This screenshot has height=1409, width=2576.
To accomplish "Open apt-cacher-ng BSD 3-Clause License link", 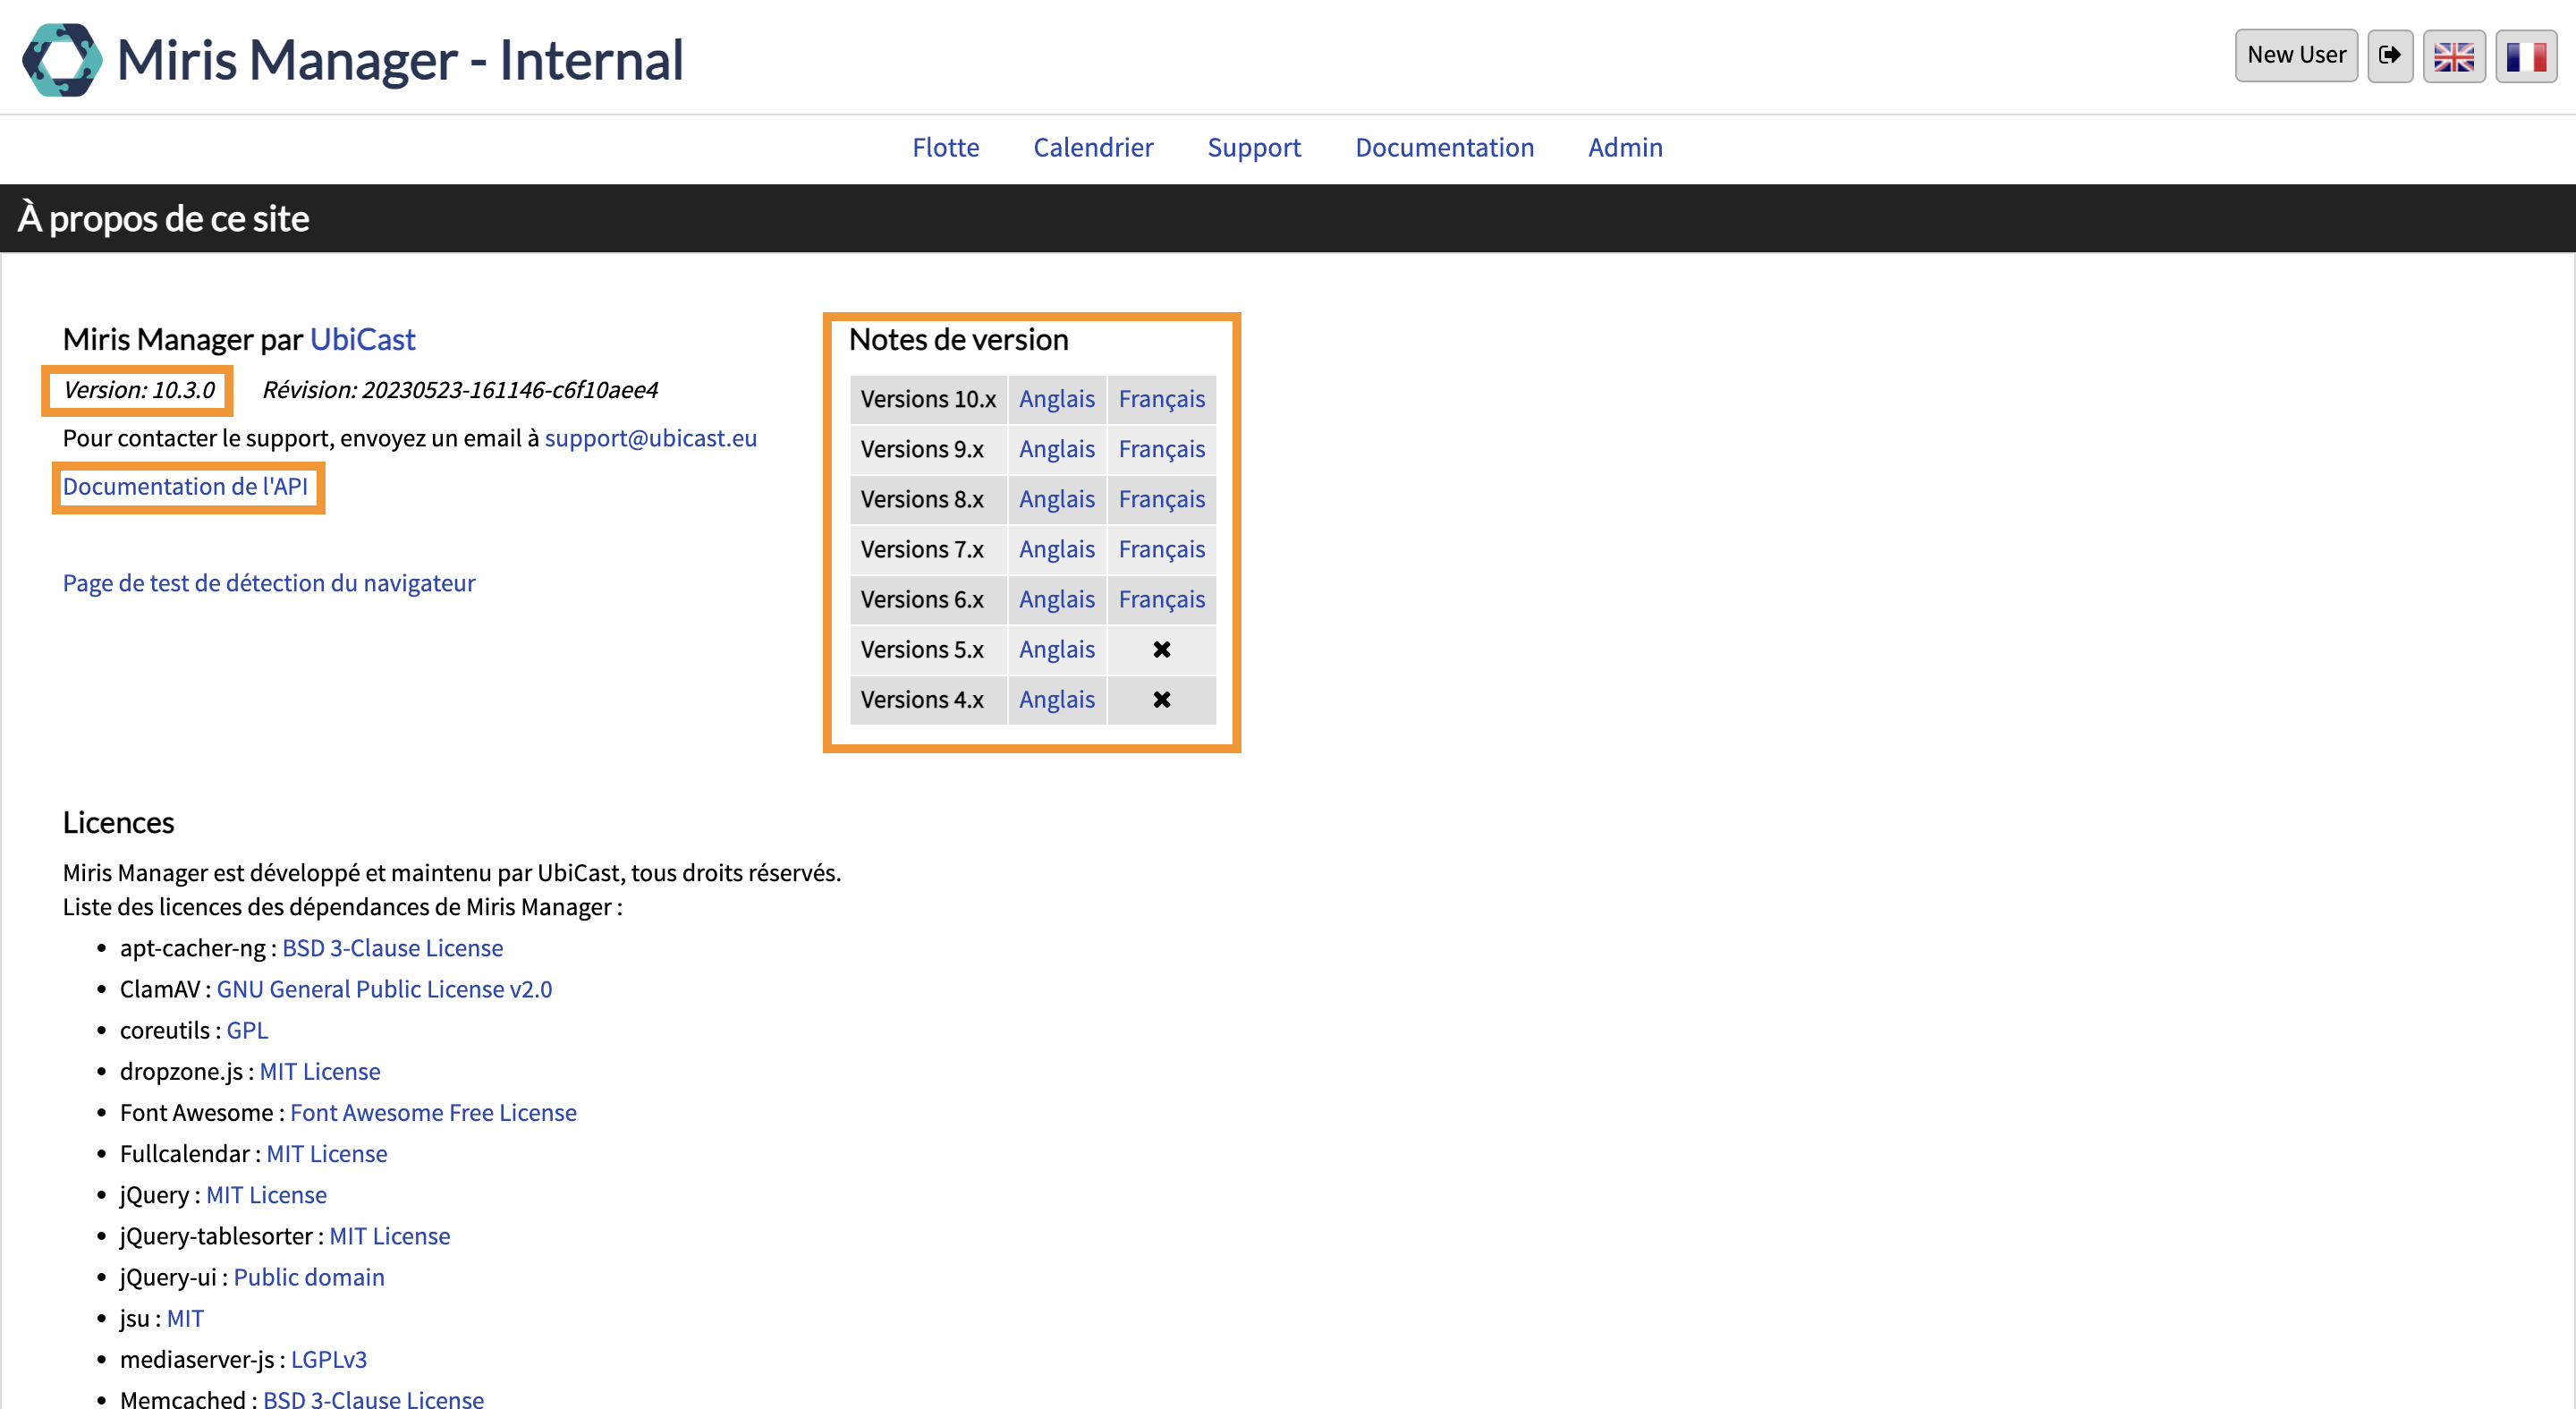I will [x=392, y=948].
